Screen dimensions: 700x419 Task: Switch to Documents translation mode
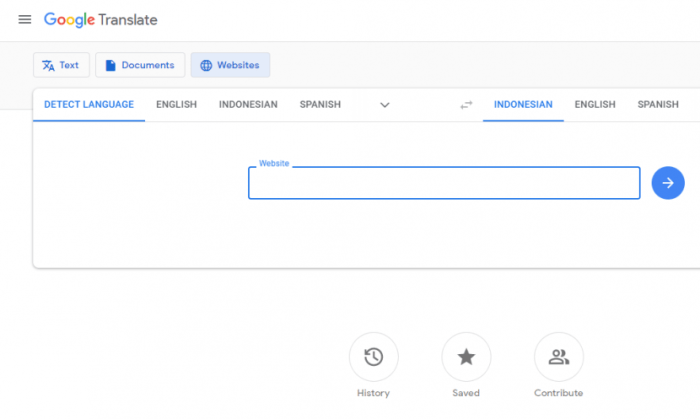140,65
